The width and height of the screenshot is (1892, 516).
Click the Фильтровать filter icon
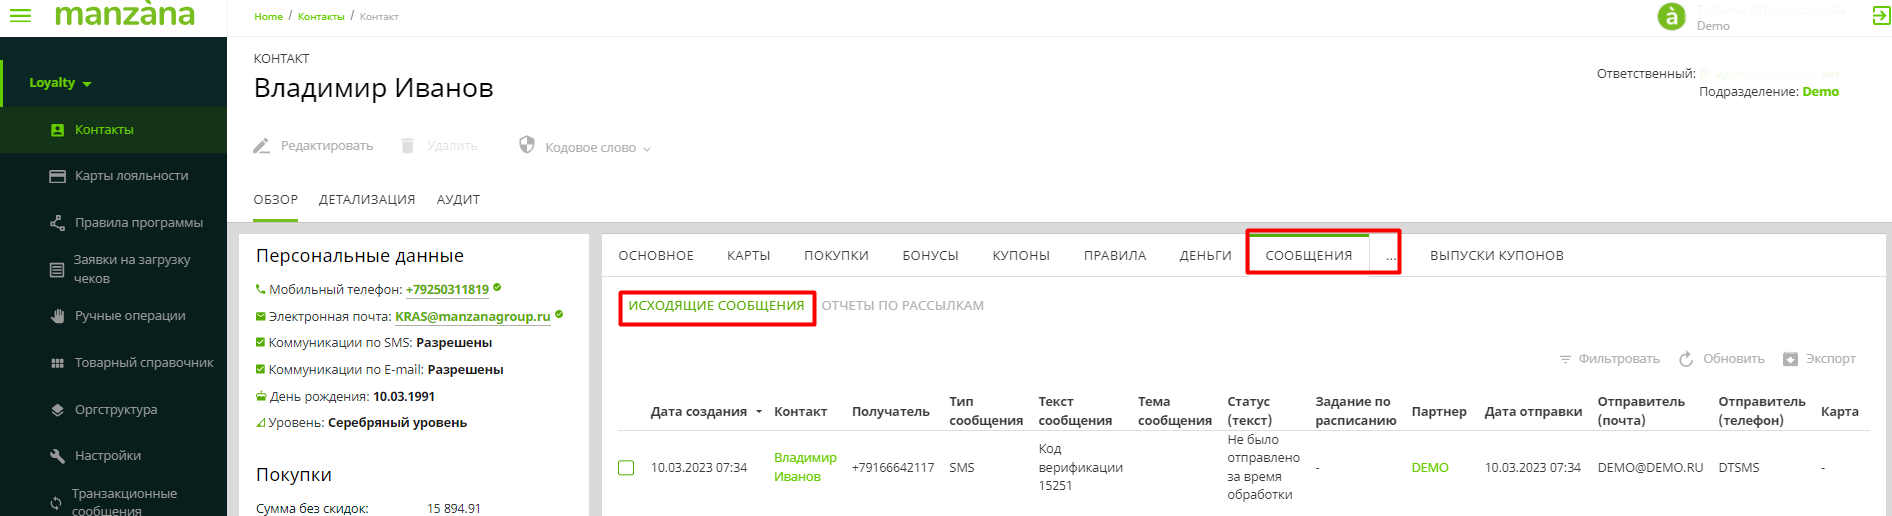click(1565, 359)
